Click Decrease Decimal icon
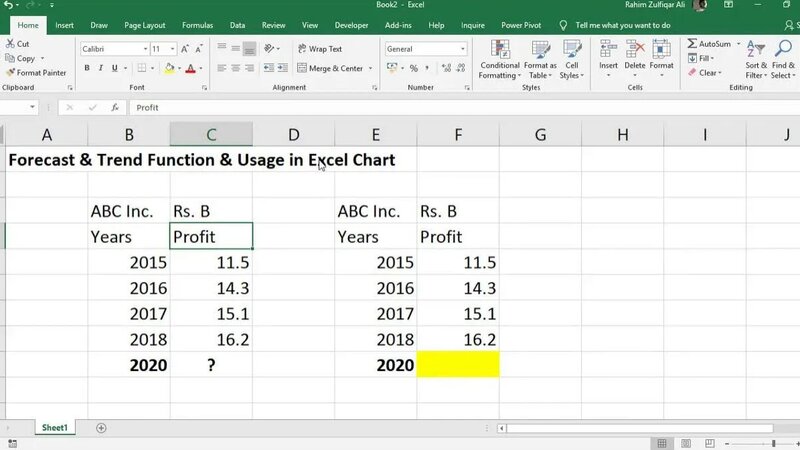The height and width of the screenshot is (450, 800). [461, 68]
